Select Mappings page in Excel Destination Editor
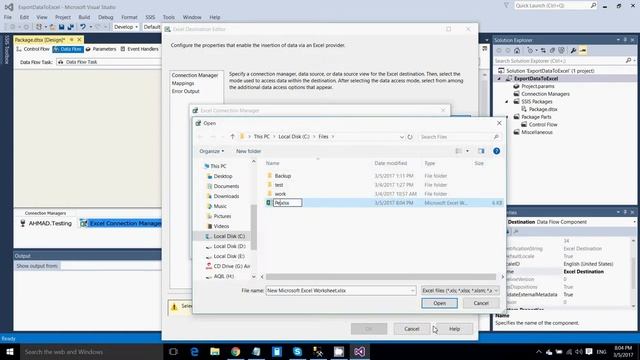 coord(183,83)
